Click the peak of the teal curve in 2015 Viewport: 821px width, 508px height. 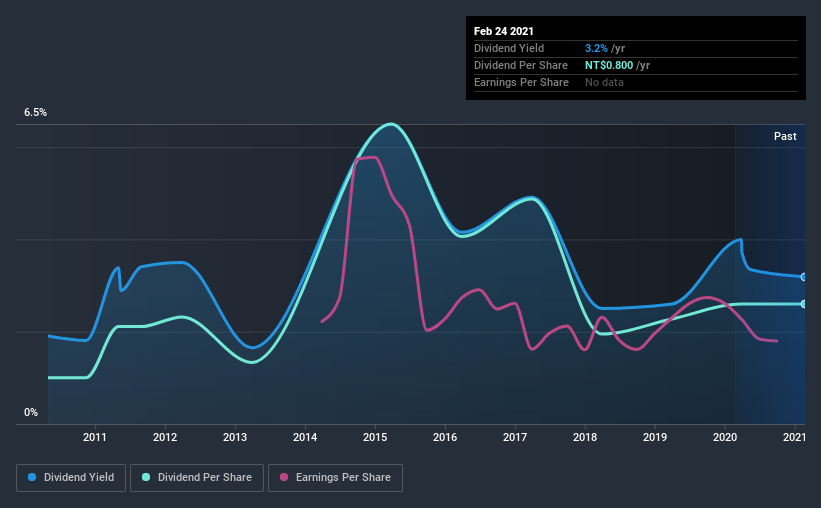[391, 124]
